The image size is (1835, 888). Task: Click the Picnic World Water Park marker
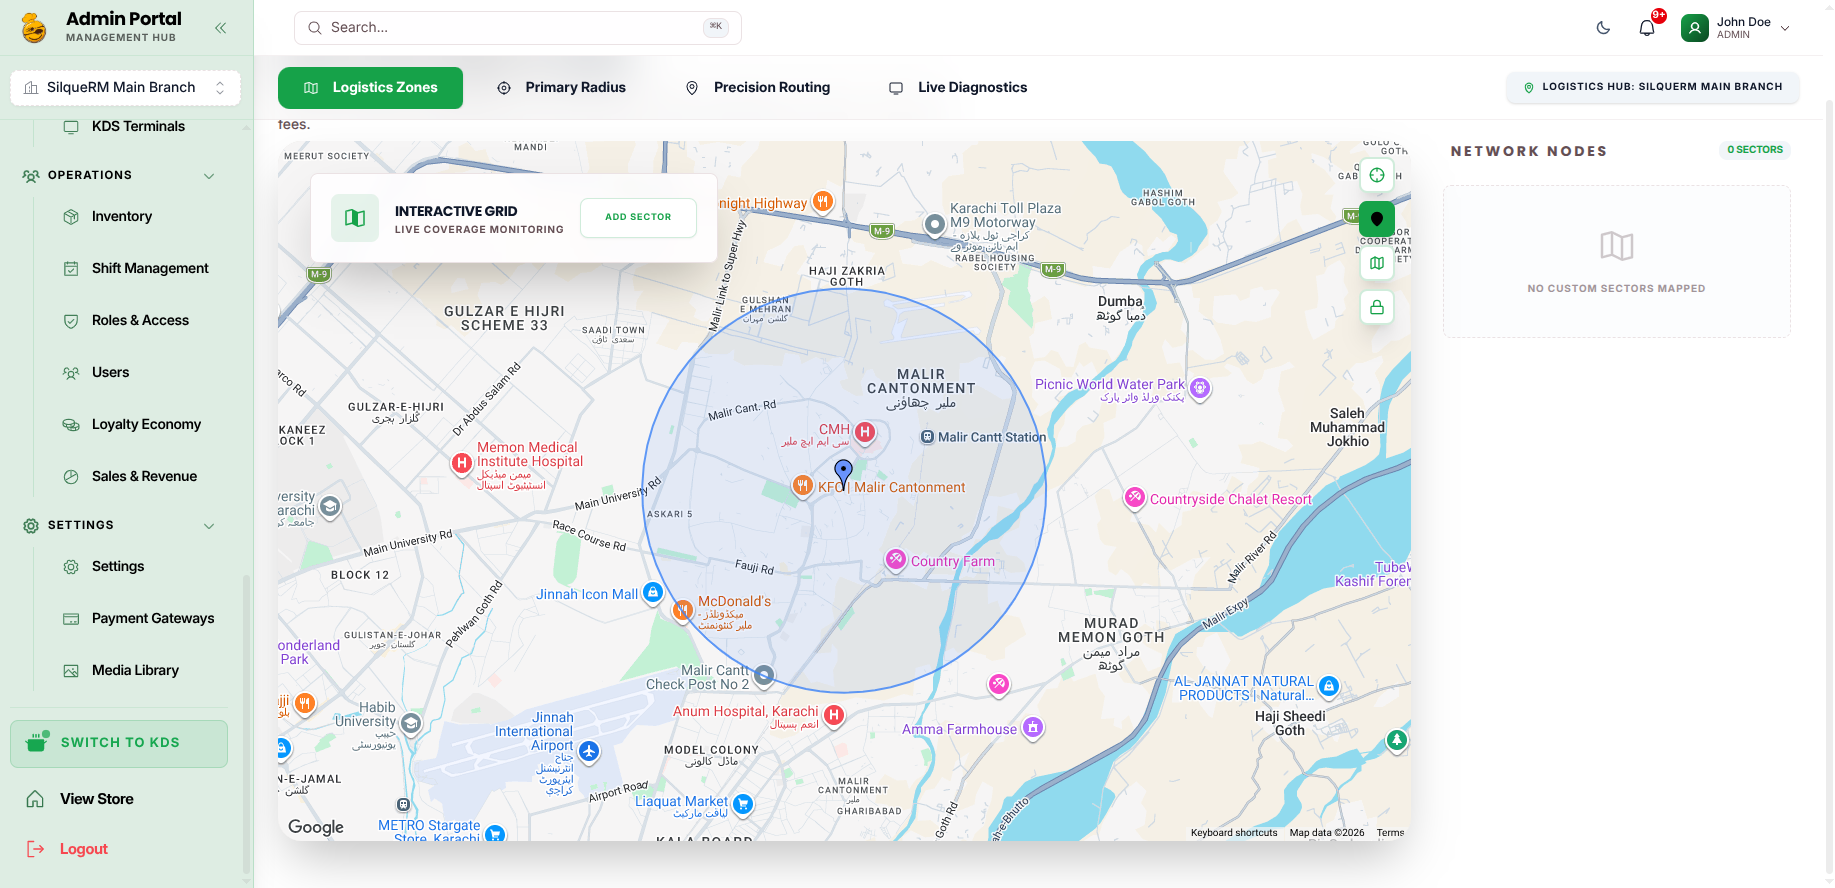pos(1200,388)
